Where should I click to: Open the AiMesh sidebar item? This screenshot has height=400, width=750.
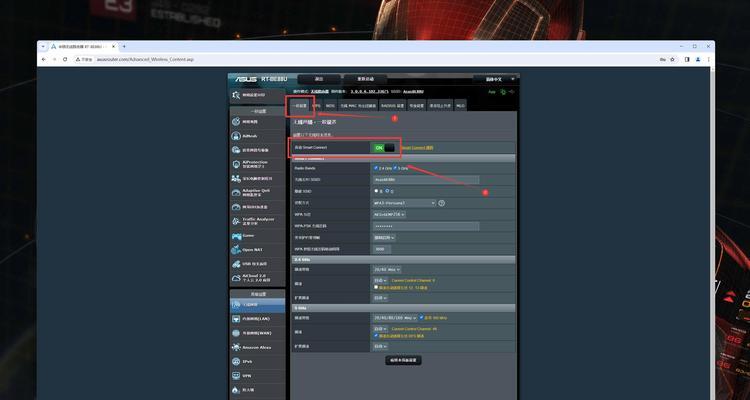point(257,136)
